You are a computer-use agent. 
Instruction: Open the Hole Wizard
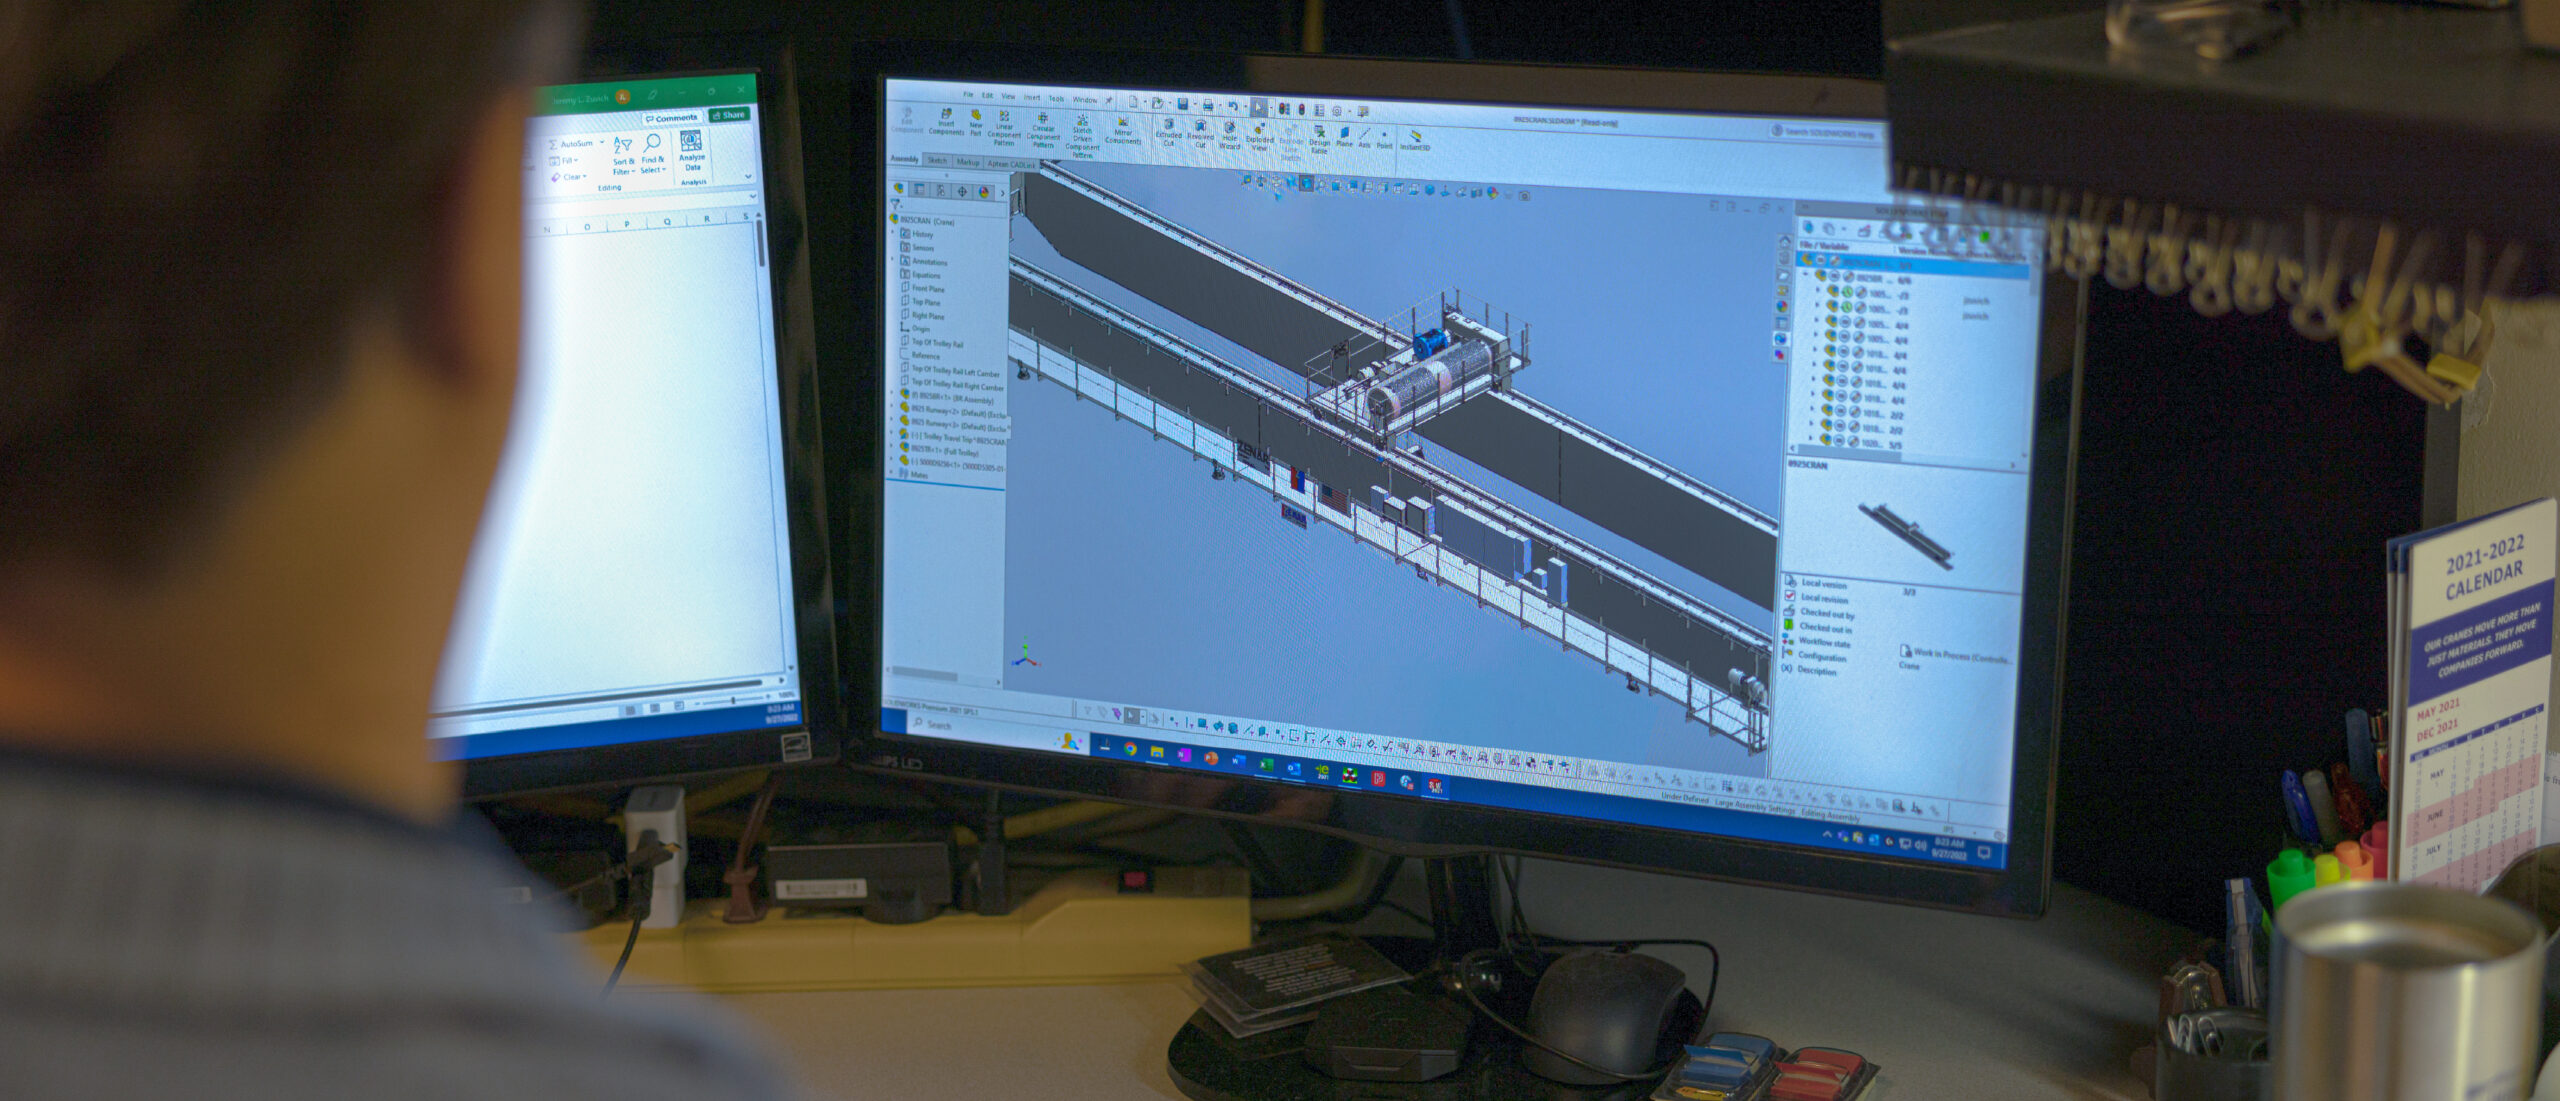click(1230, 135)
